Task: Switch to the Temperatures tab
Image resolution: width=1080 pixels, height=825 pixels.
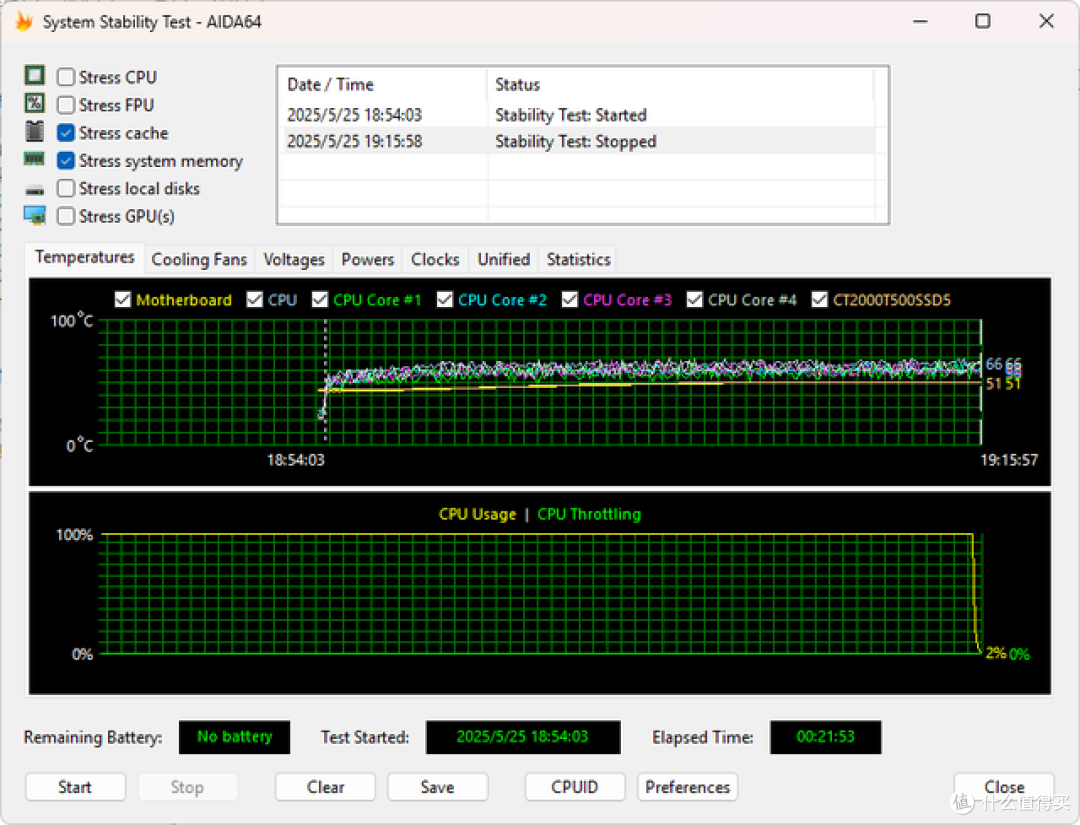Action: click(x=85, y=258)
